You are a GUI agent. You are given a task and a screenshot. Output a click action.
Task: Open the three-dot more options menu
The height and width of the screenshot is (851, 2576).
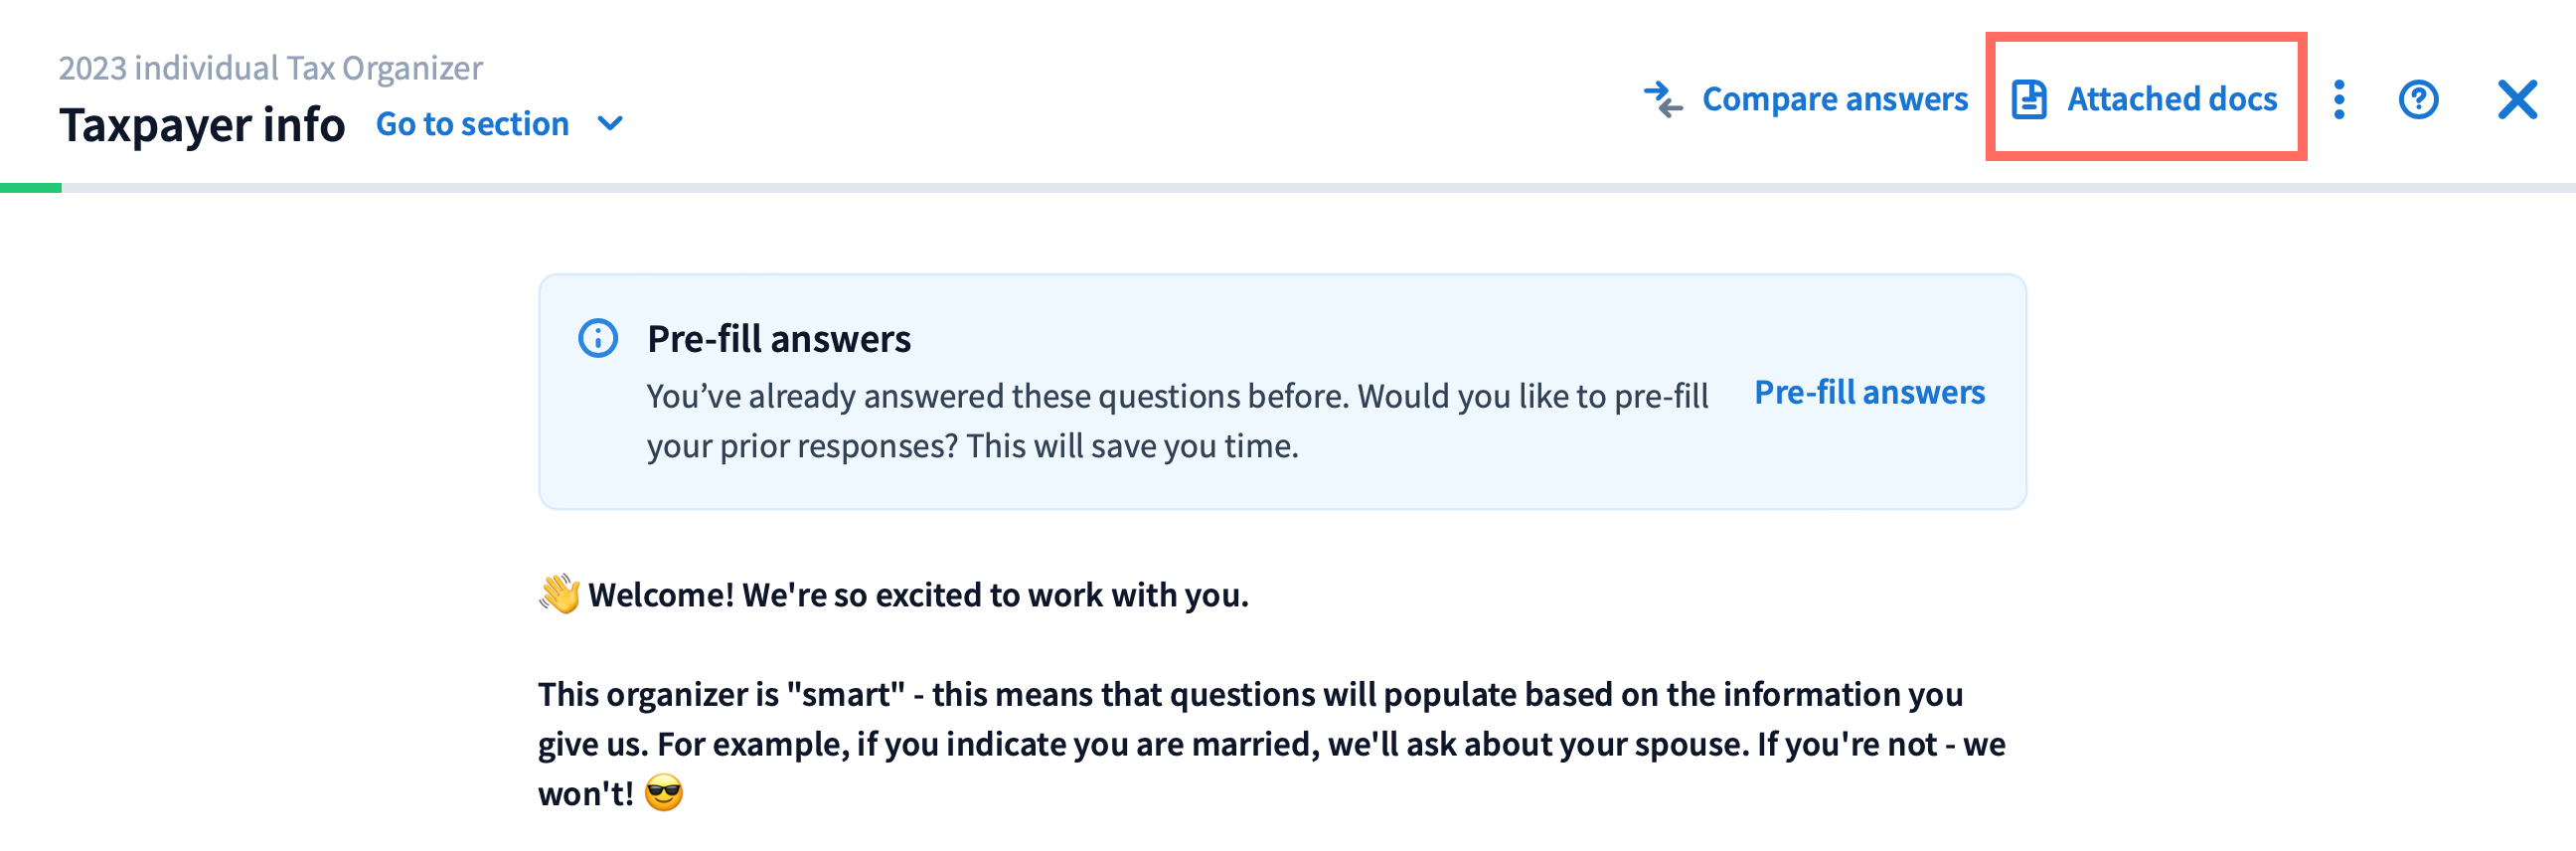pos(2339,99)
